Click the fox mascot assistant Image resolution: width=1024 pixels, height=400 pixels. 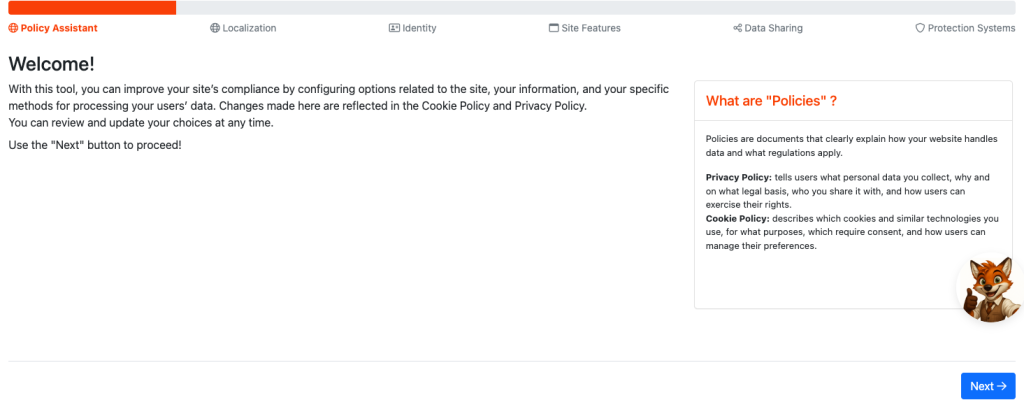[989, 290]
